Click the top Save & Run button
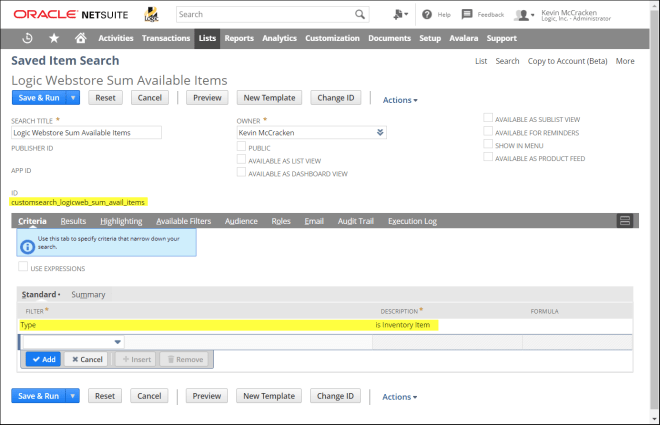 [x=39, y=98]
